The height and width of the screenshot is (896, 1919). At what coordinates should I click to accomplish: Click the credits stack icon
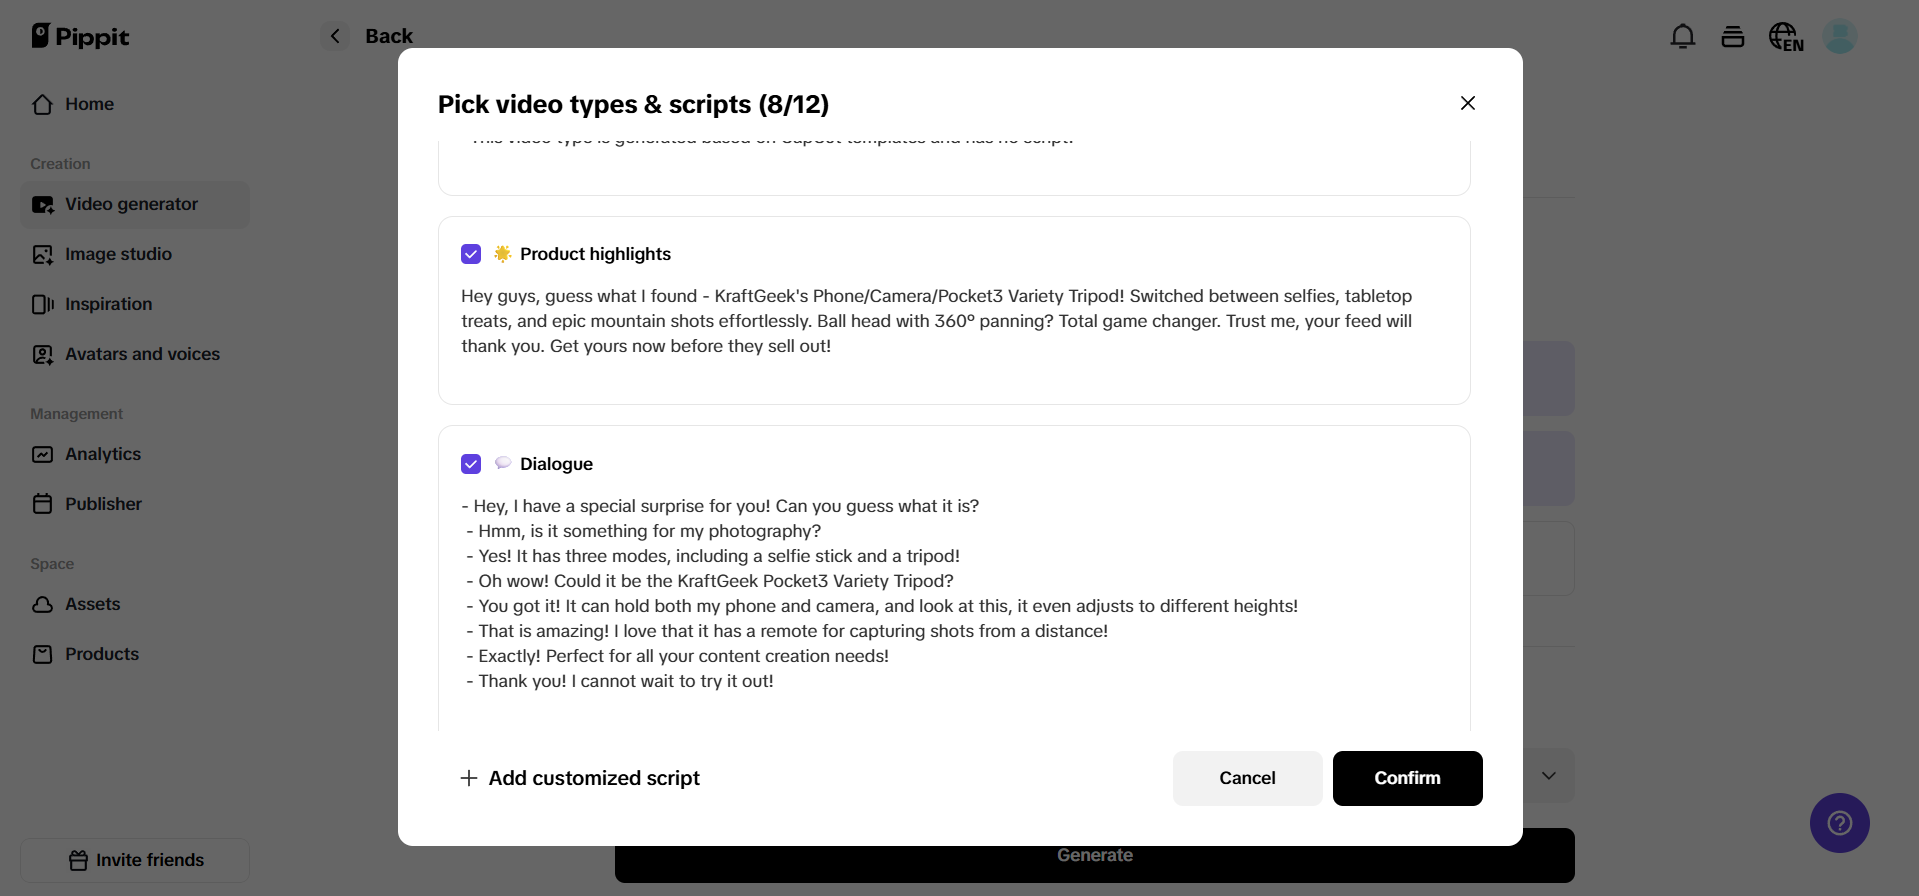pos(1733,37)
